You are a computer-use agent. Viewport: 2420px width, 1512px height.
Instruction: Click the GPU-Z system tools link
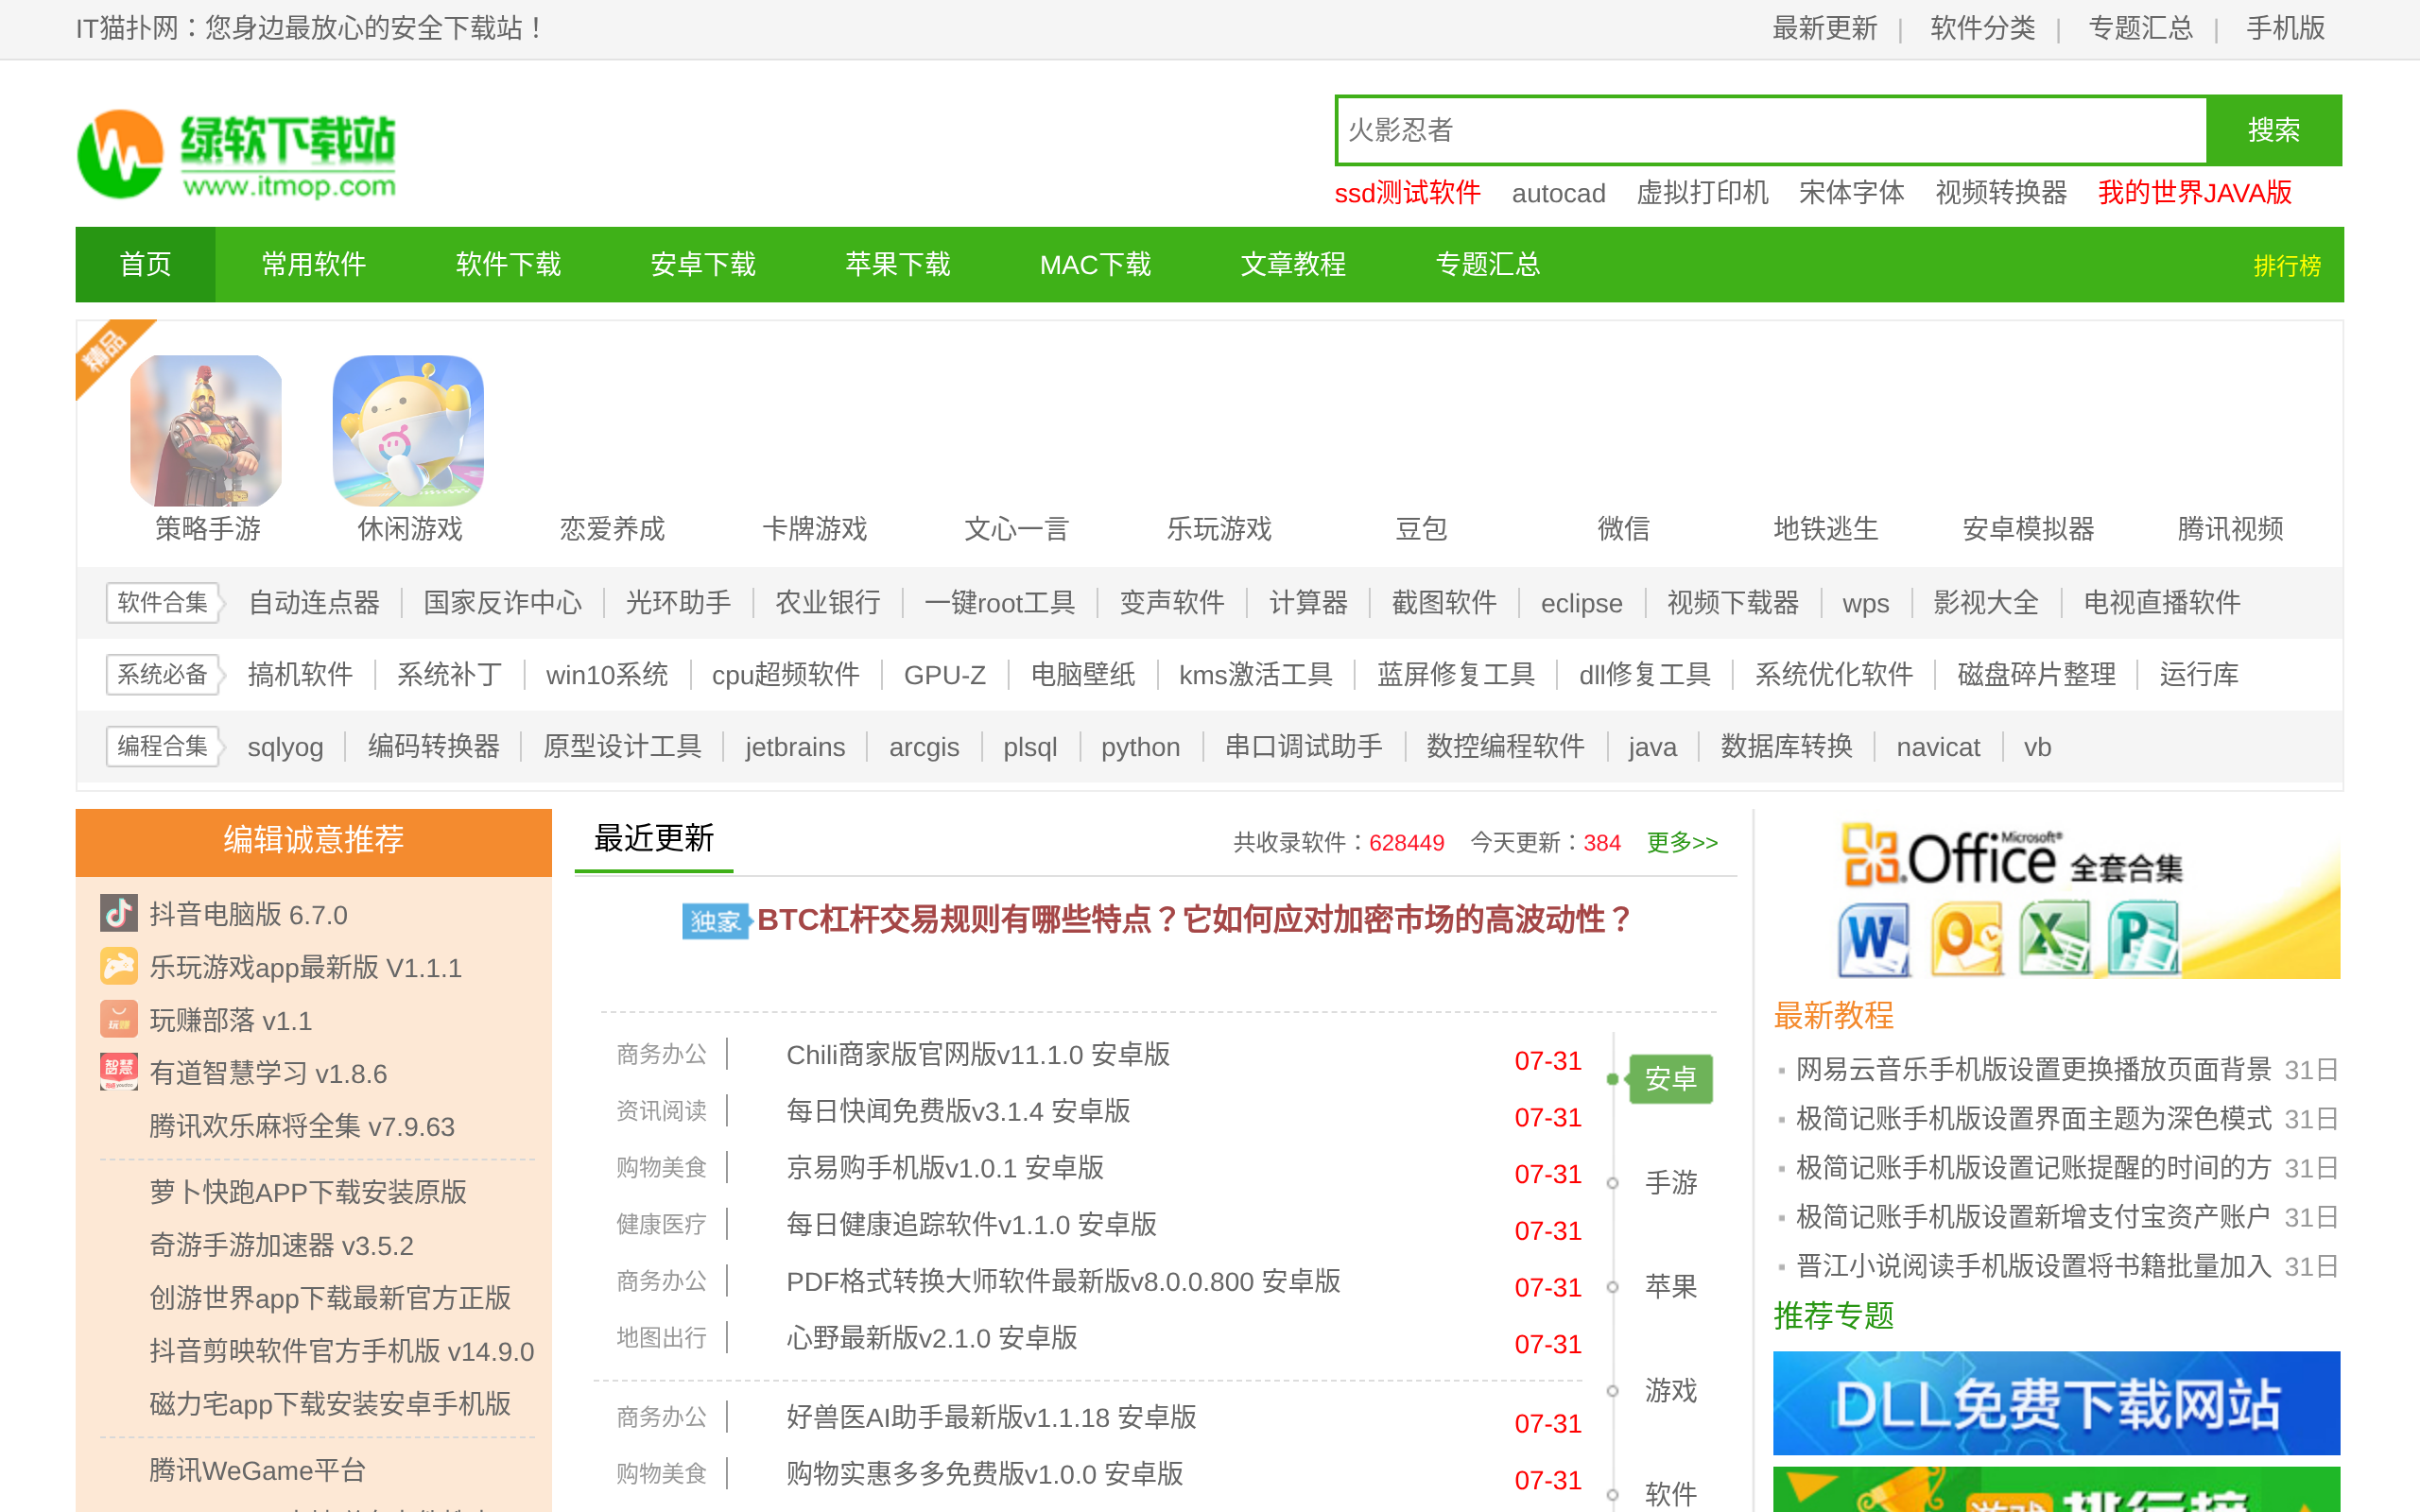945,676
